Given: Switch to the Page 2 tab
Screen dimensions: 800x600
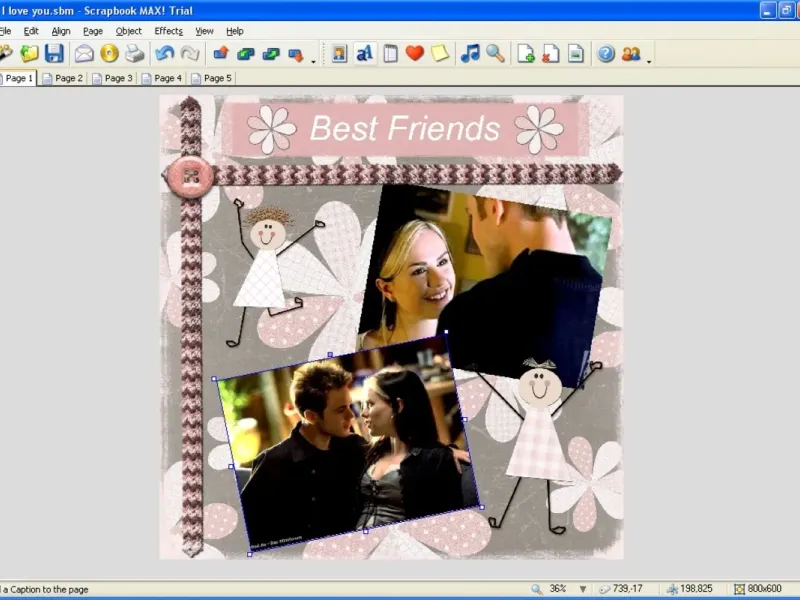Looking at the screenshot, I should click(x=63, y=78).
